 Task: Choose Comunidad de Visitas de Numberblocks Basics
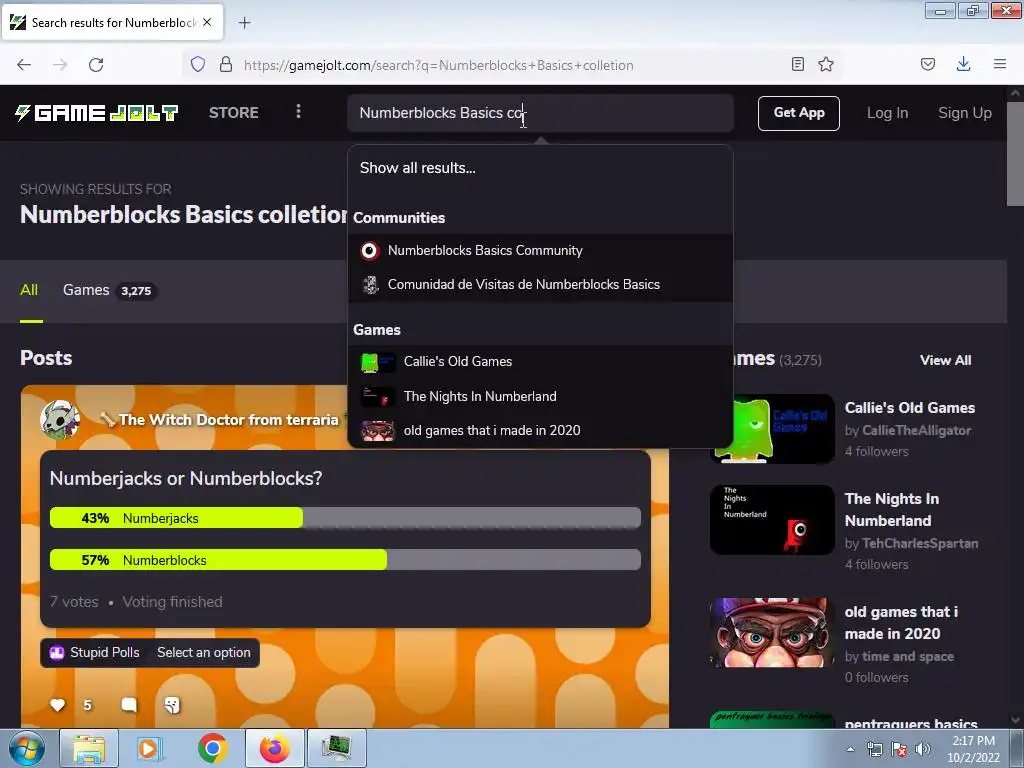click(540, 285)
